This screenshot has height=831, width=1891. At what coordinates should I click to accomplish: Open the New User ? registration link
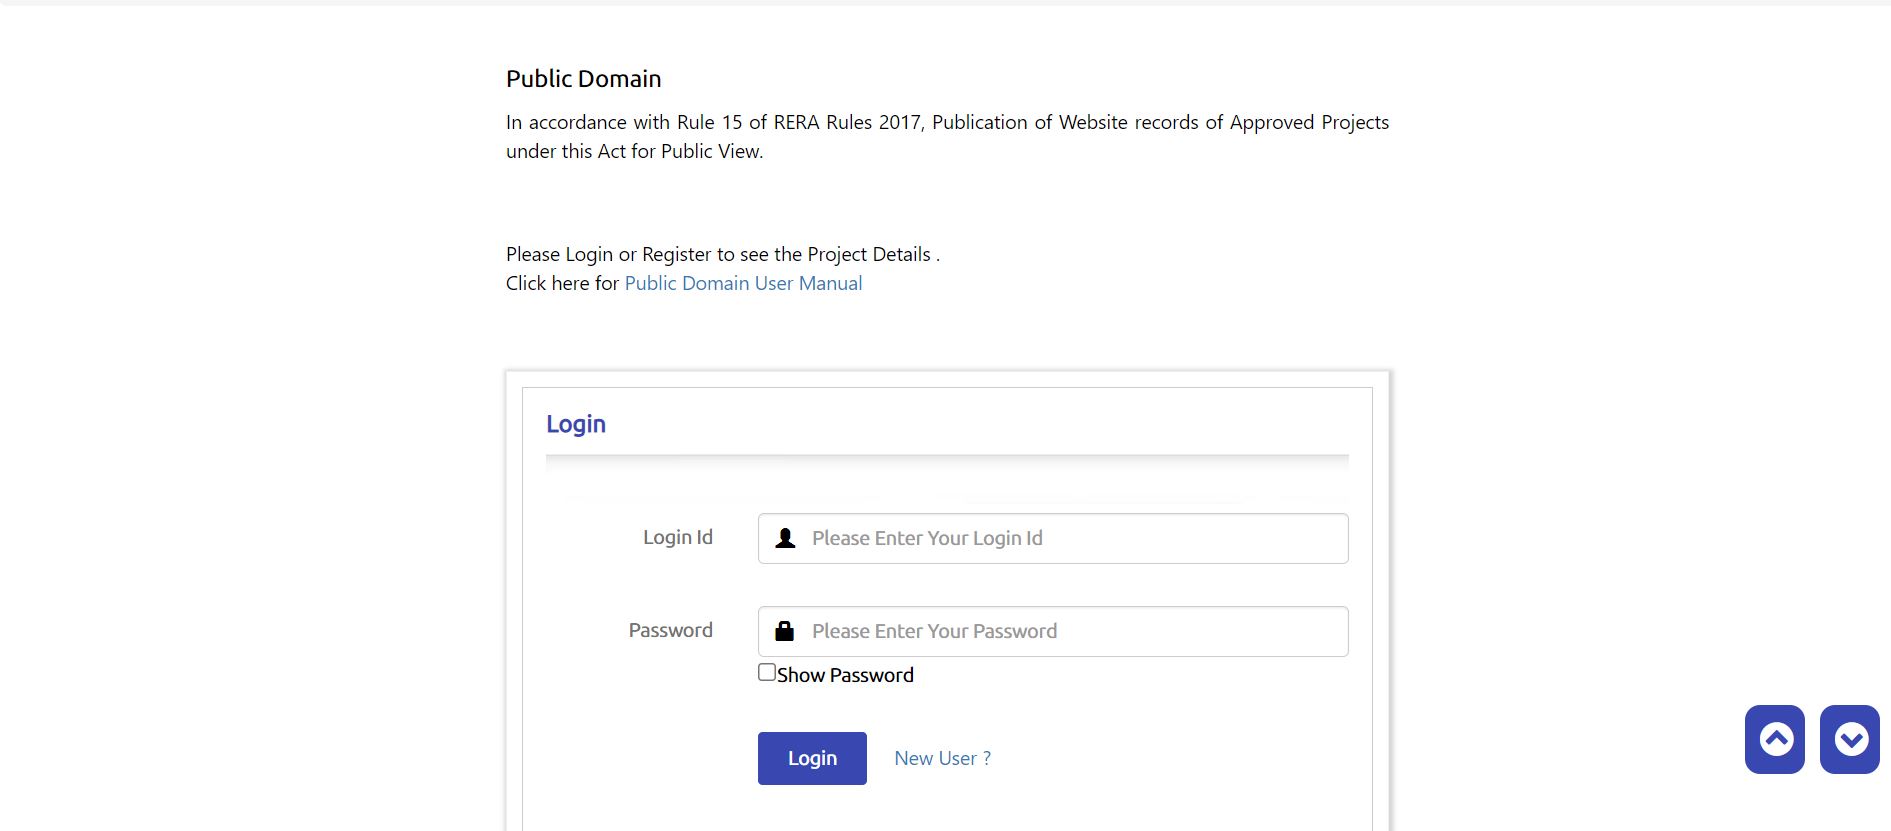(x=942, y=758)
